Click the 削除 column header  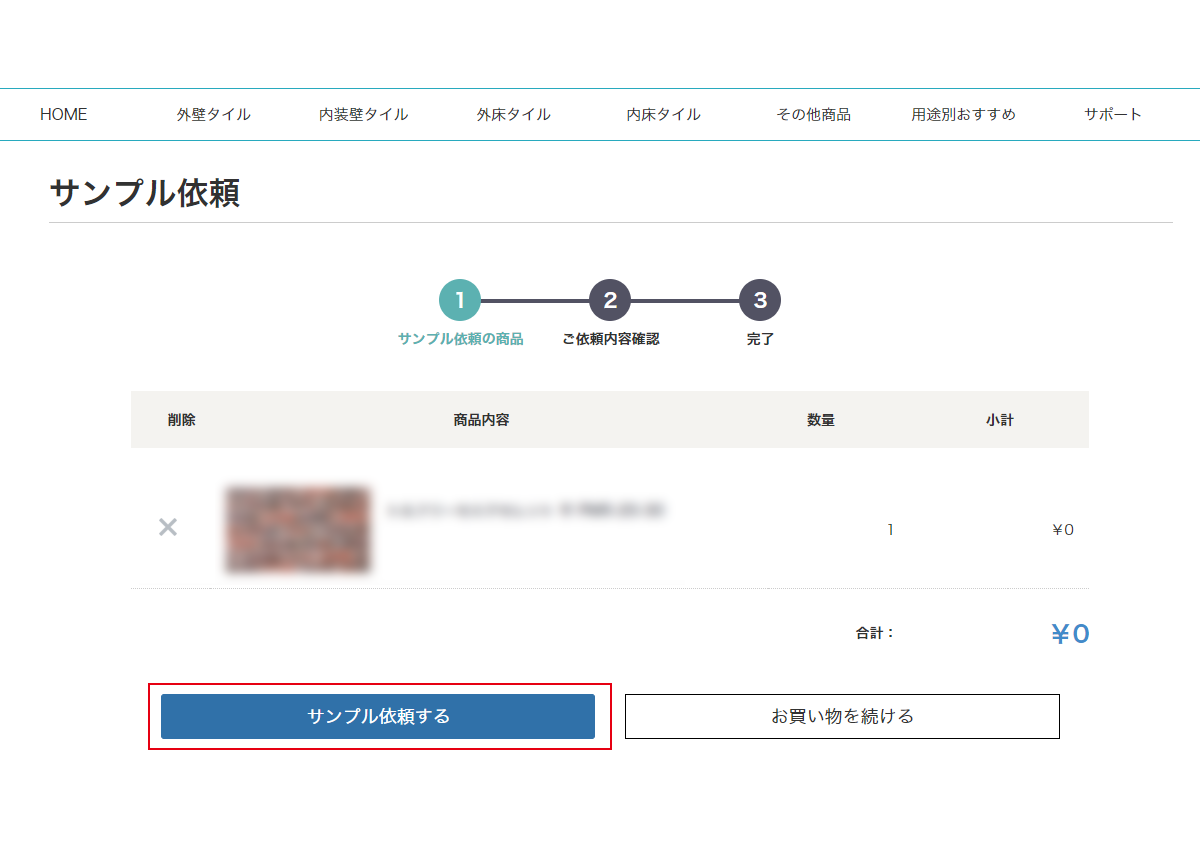tap(182, 420)
